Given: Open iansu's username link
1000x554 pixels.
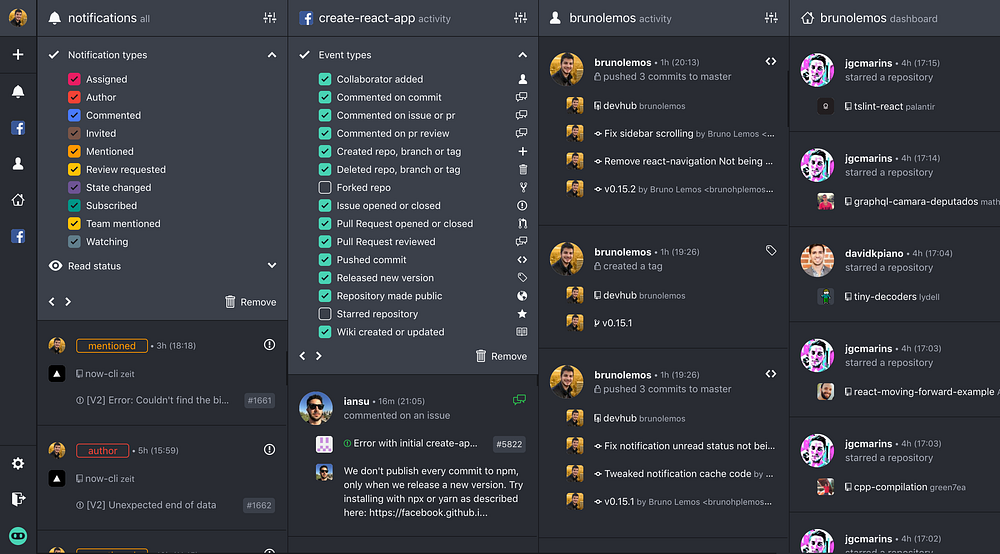Looking at the screenshot, I should tap(357, 401).
